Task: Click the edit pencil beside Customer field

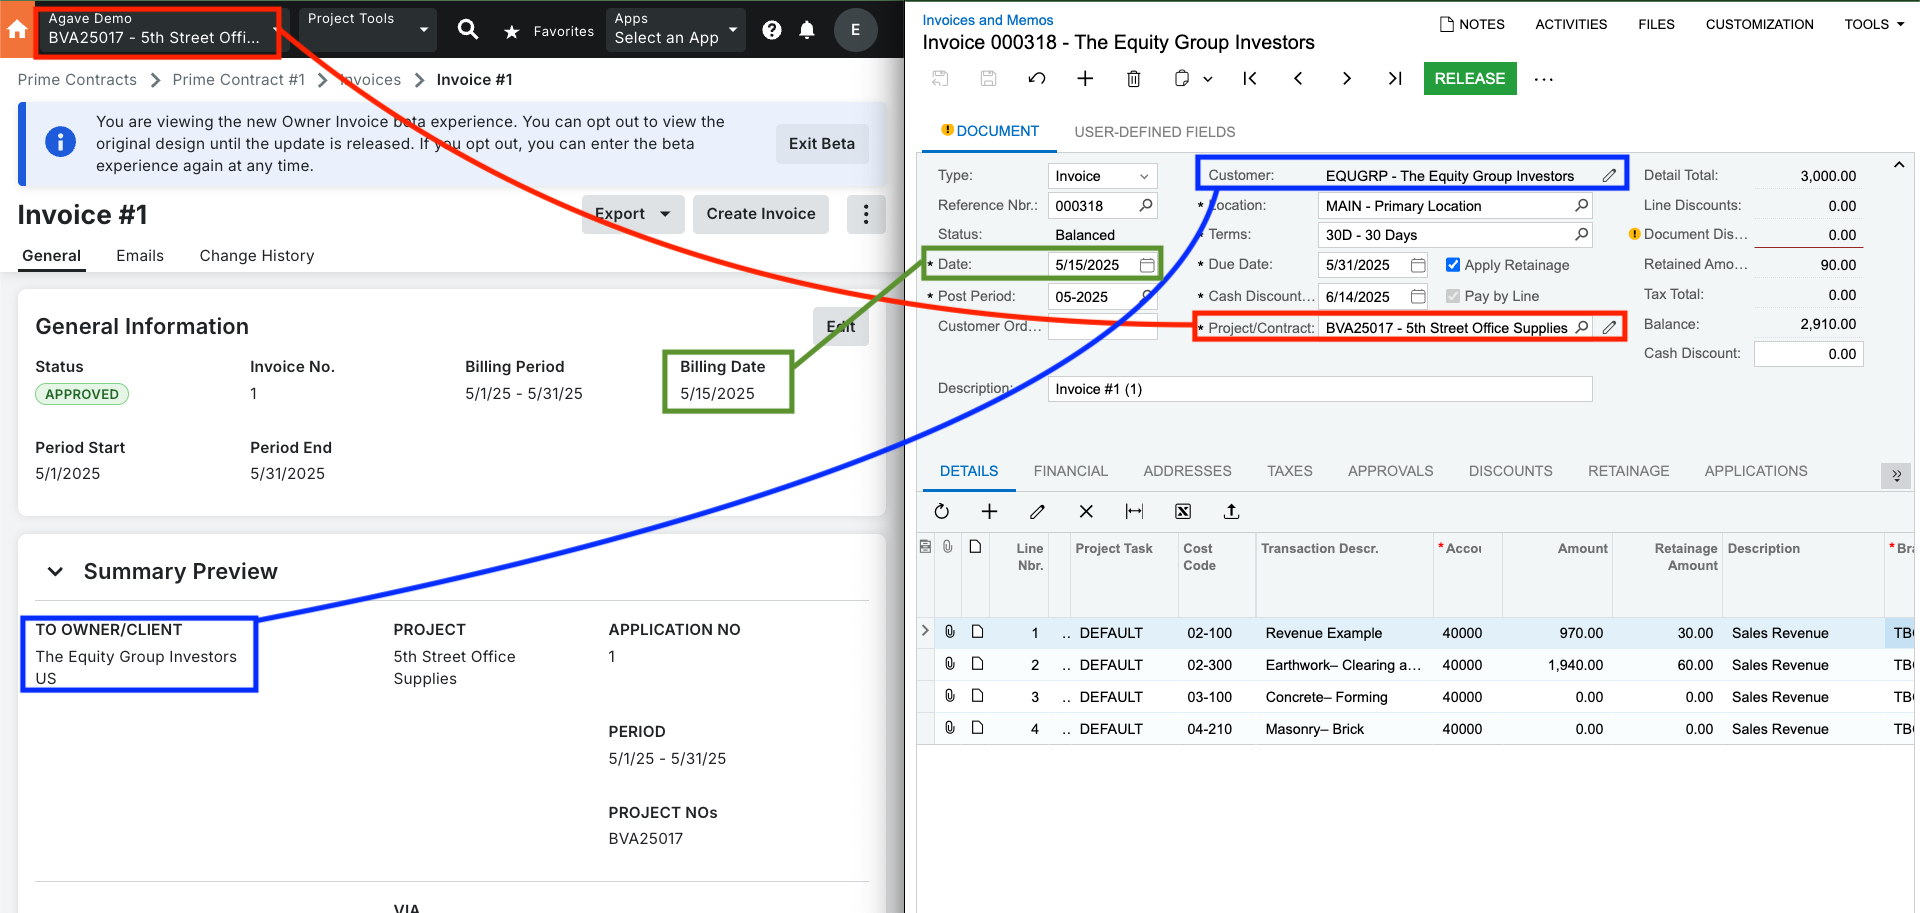Action: pyautogui.click(x=1609, y=175)
